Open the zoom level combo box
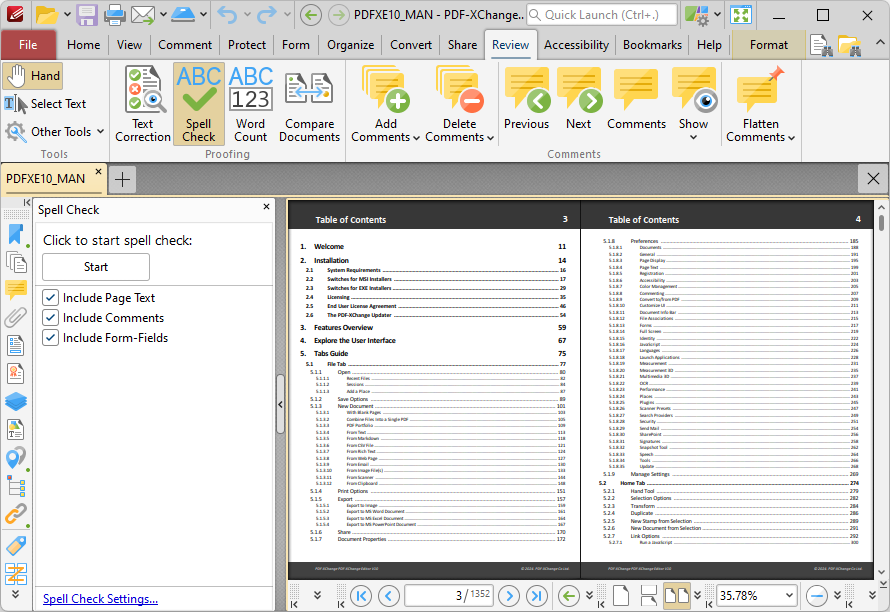This screenshot has width=890, height=612. 756,596
